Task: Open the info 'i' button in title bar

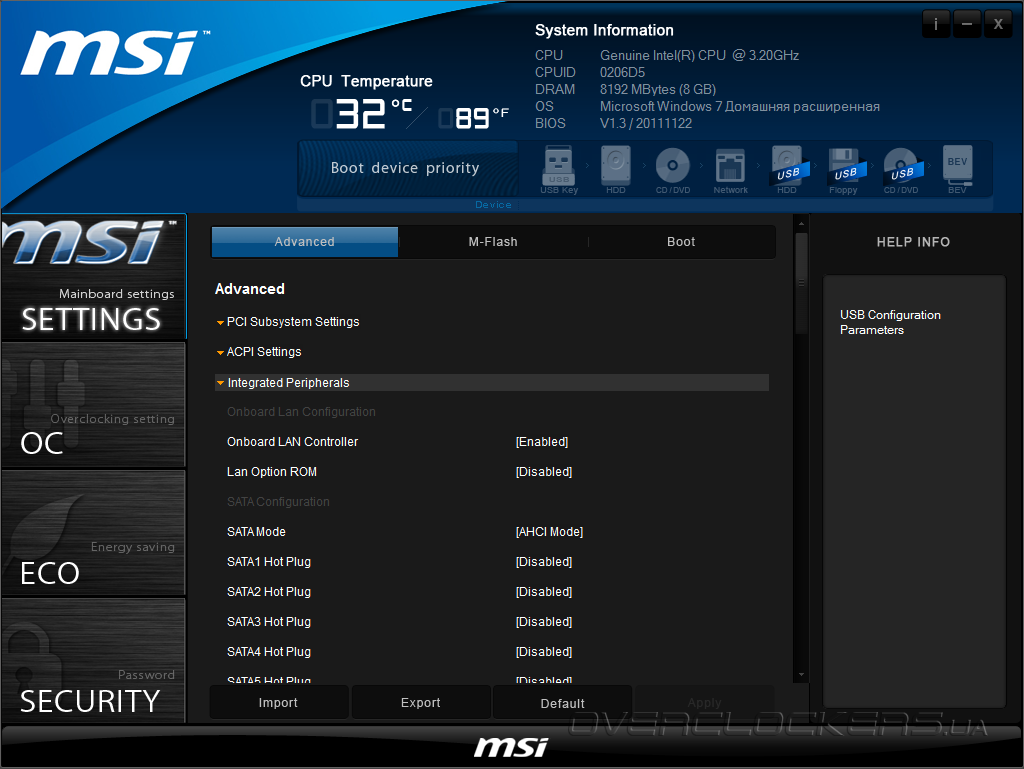Action: coord(936,25)
